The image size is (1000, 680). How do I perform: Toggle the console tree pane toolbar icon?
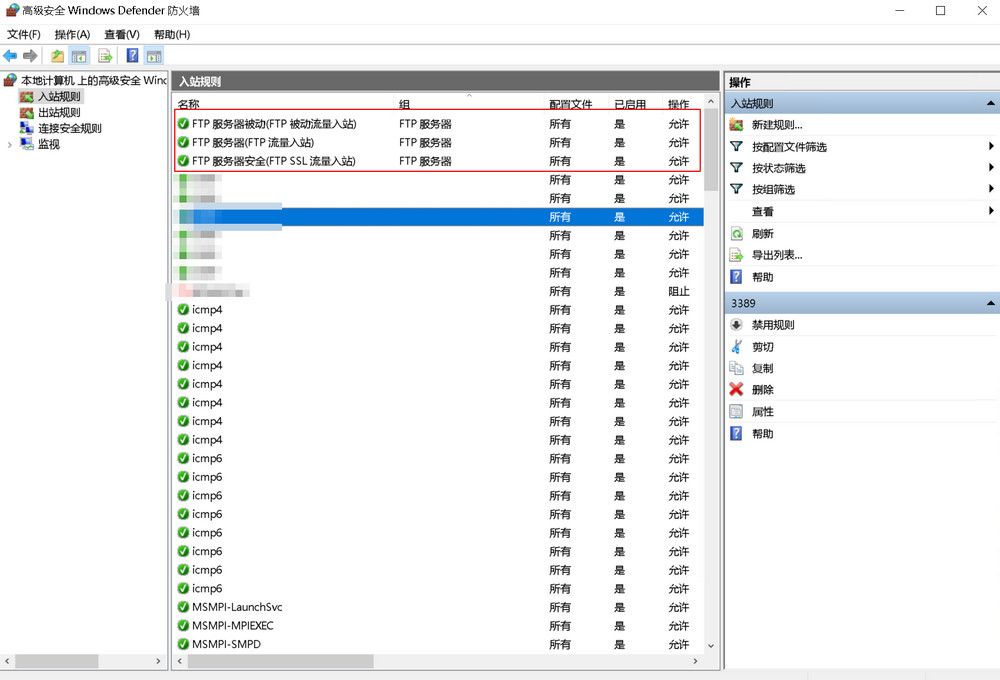click(x=79, y=56)
